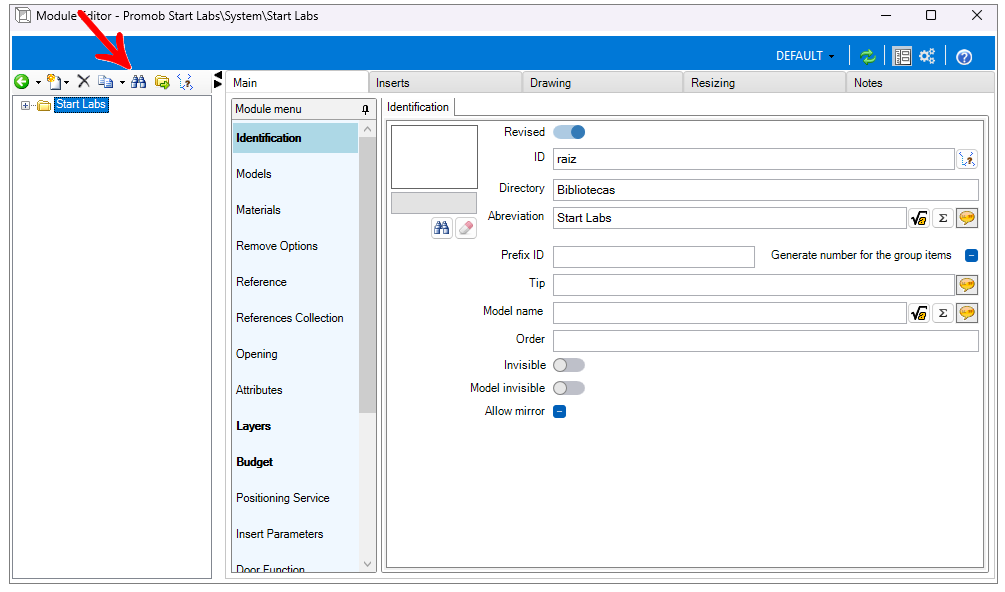1005x592 pixels.
Task: Click the Prefix ID input field
Action: tap(653, 257)
